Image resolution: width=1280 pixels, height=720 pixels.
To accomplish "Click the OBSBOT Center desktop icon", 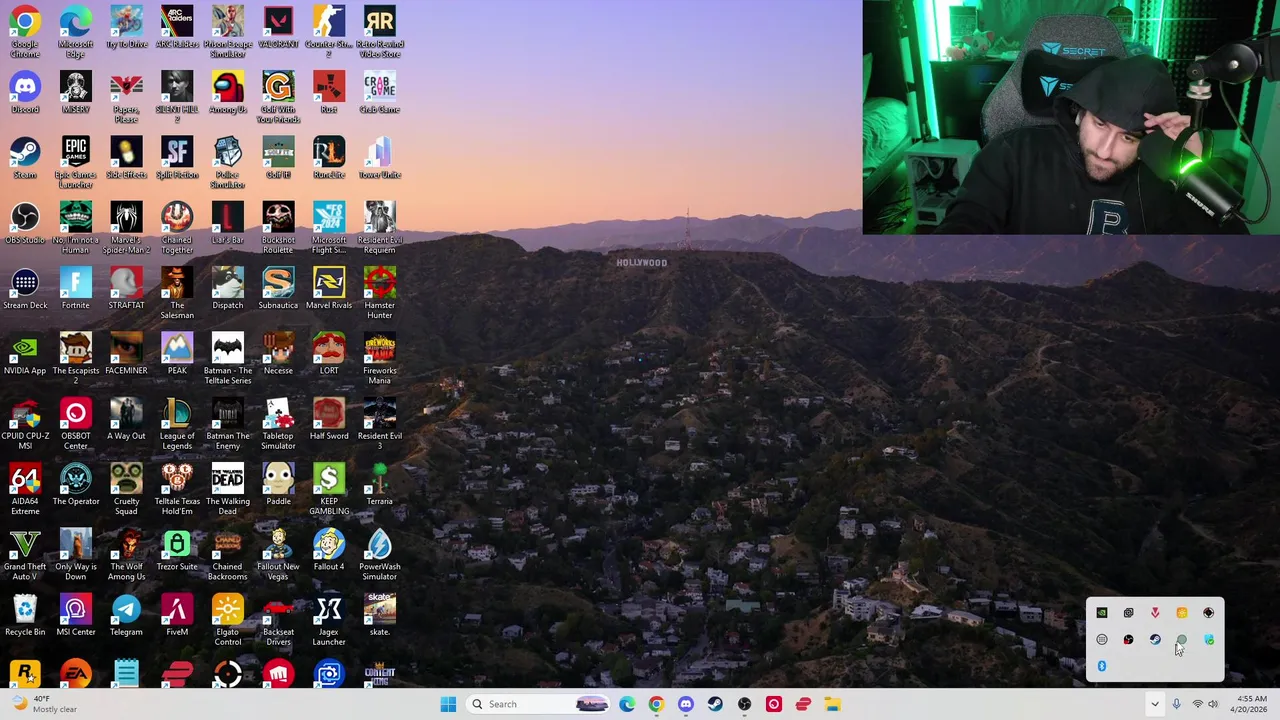I will click(x=75, y=423).
